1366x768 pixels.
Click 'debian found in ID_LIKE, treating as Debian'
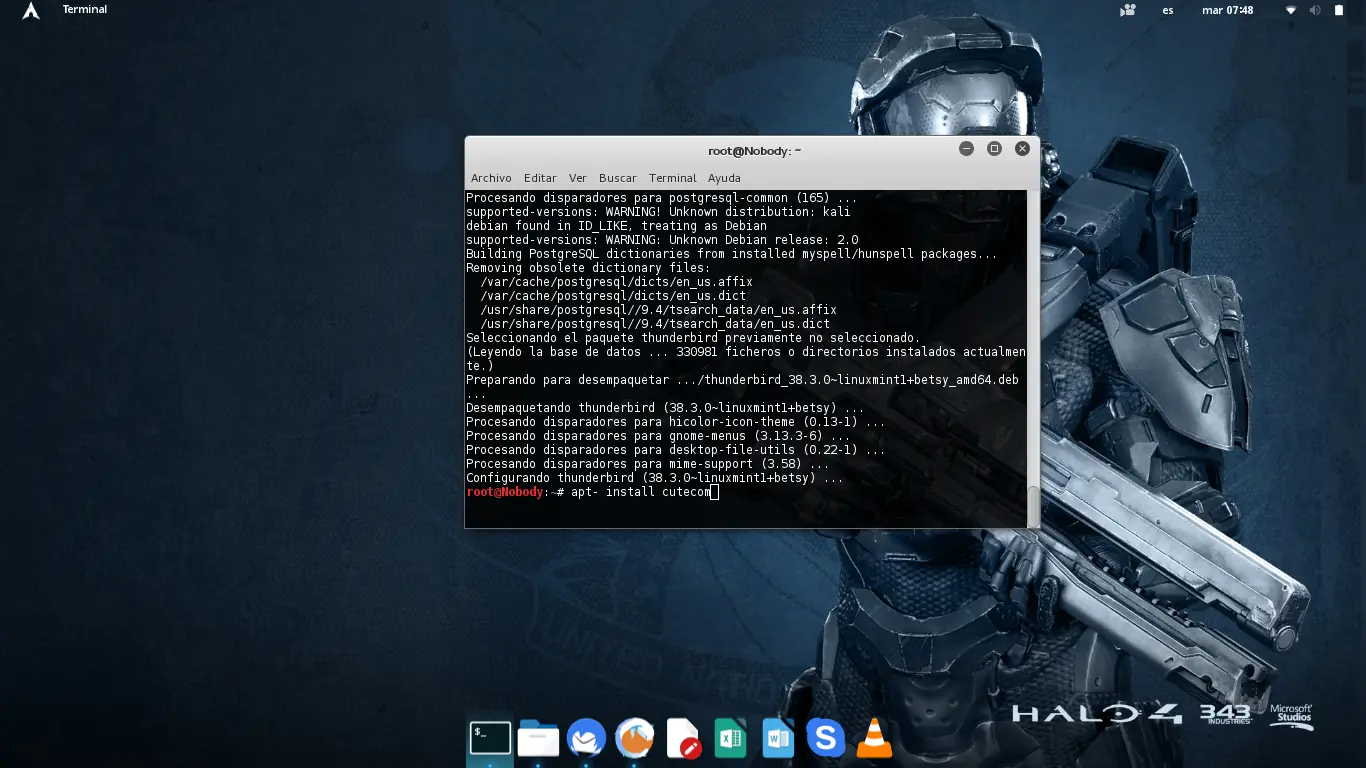click(616, 226)
